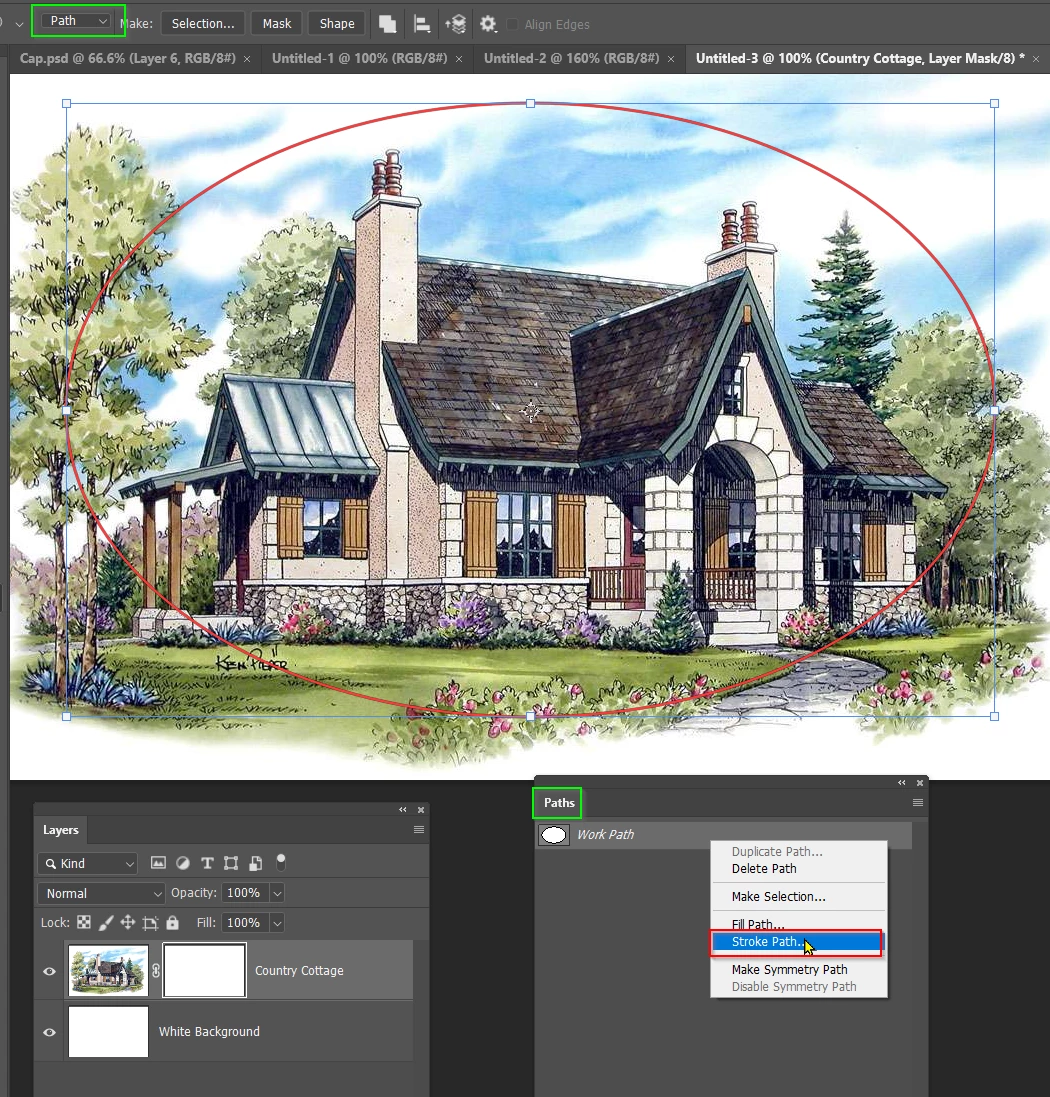1050x1097 pixels.
Task: Open the tool preset picker chevron
Action: click(20, 24)
